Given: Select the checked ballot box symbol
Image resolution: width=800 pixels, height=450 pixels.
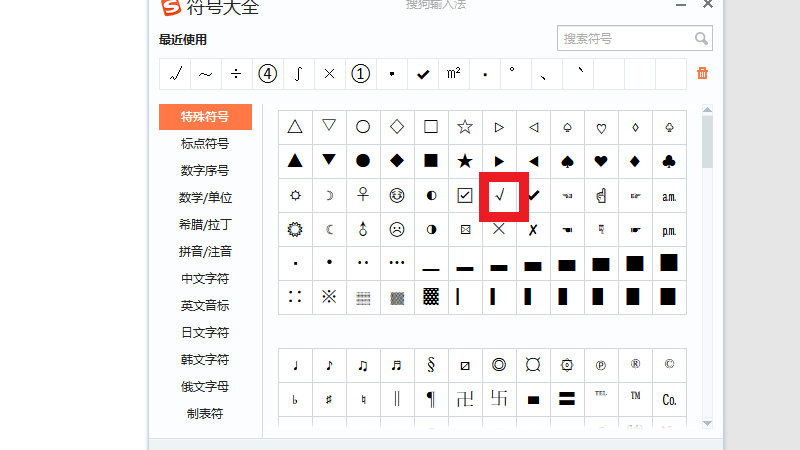Looking at the screenshot, I should [465, 195].
